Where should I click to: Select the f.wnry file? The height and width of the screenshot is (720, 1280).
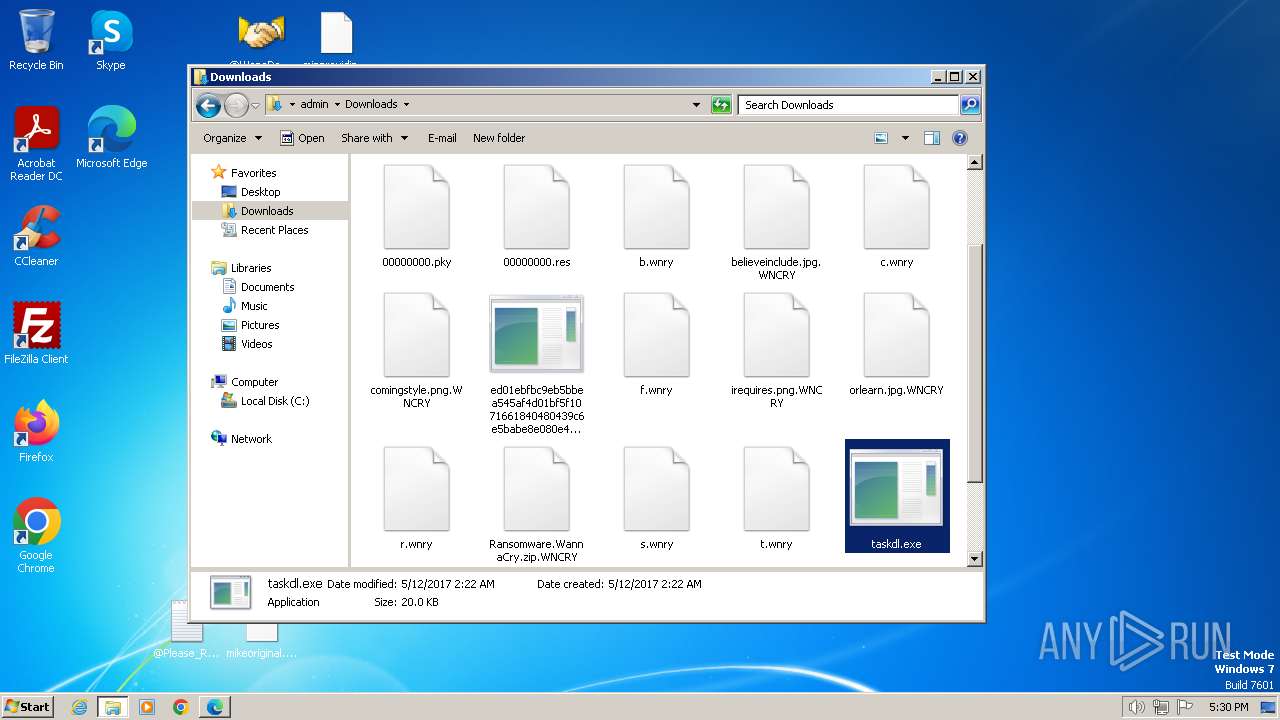click(656, 345)
